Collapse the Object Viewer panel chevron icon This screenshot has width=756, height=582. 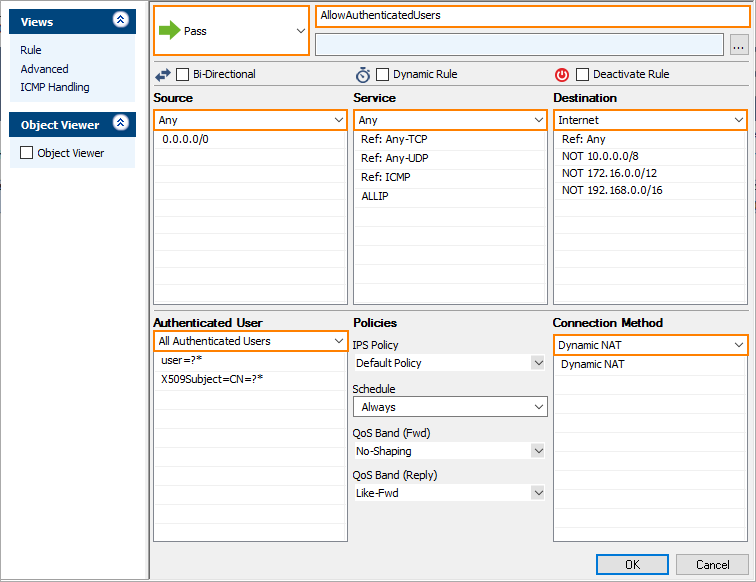coord(121,122)
